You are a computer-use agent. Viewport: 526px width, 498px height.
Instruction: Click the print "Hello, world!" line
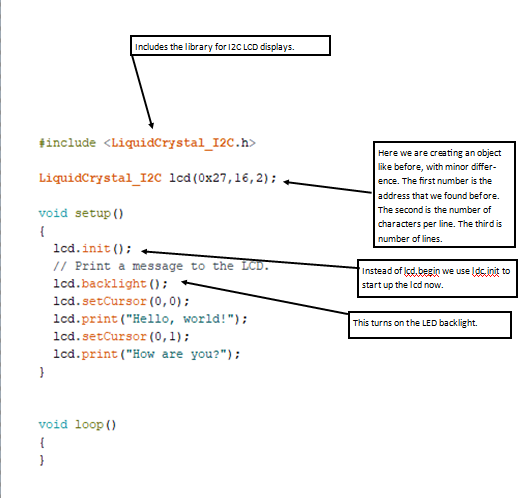pyautogui.click(x=150, y=319)
